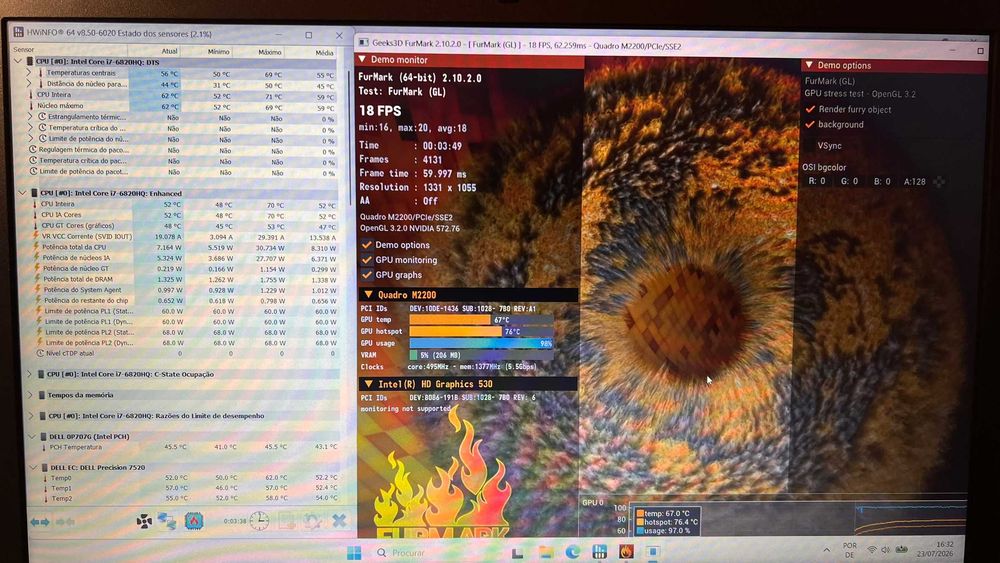Toggle the Render furry object checkbox

pos(811,109)
